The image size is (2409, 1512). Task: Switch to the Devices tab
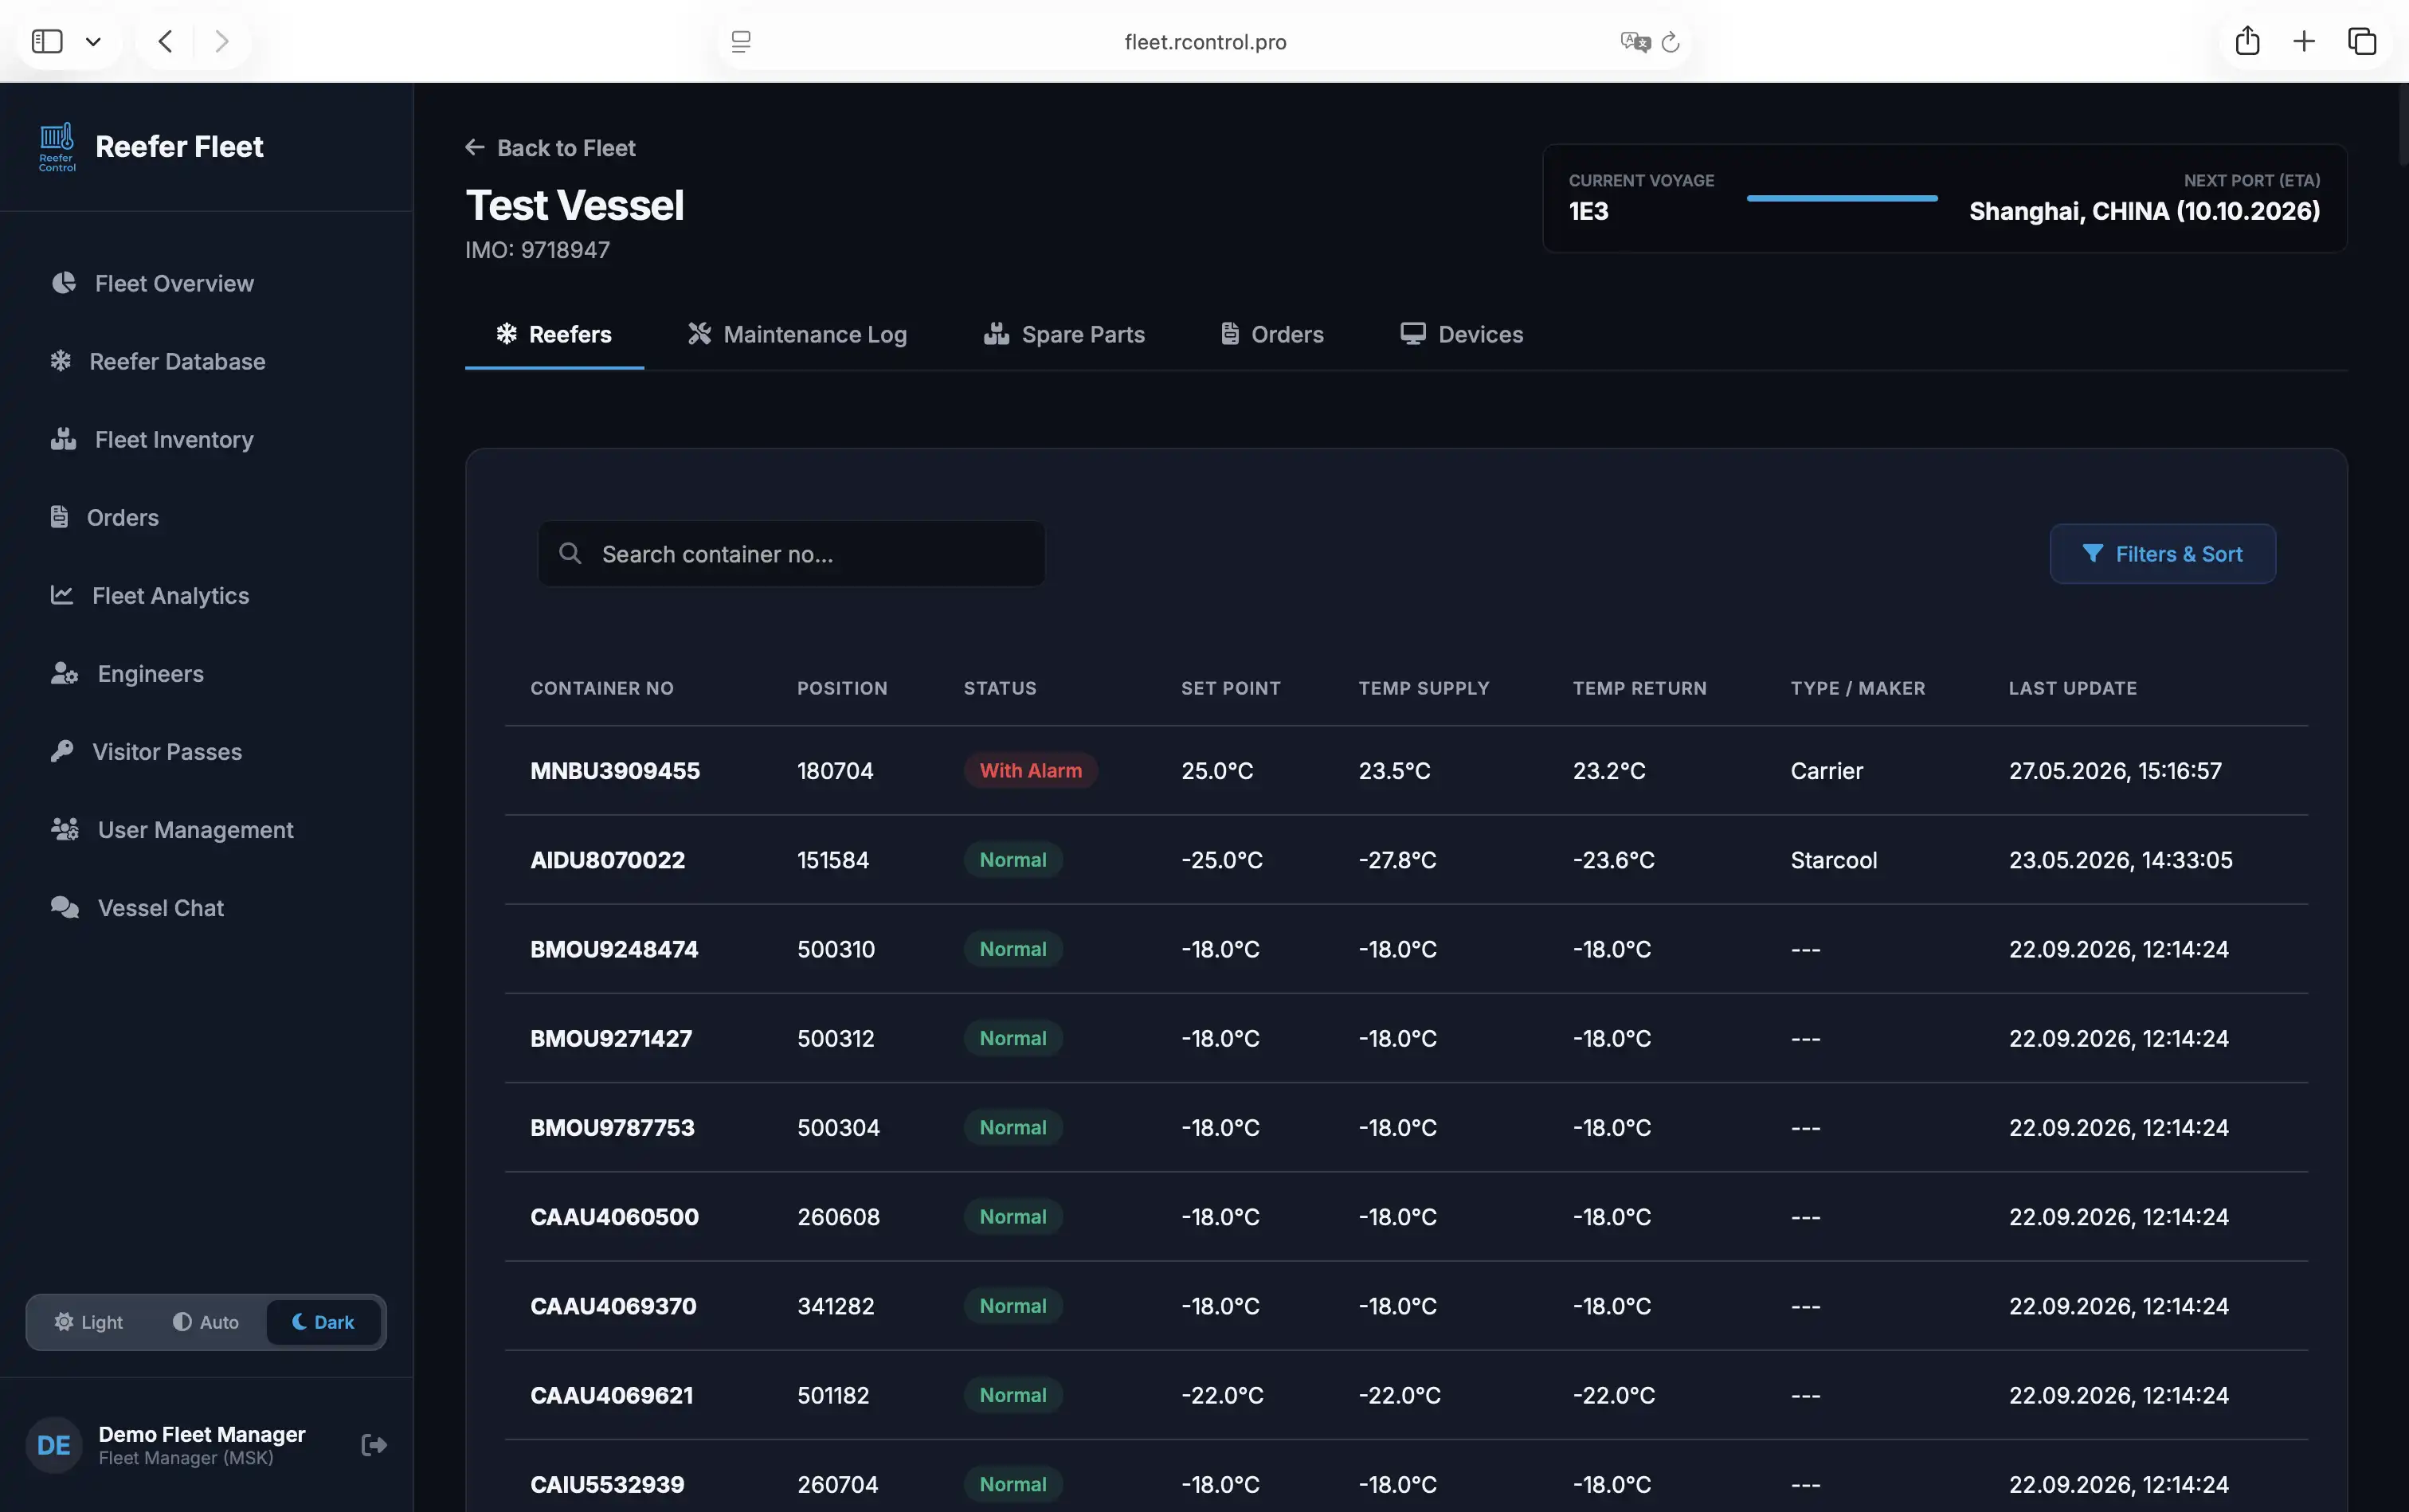[x=1461, y=334]
